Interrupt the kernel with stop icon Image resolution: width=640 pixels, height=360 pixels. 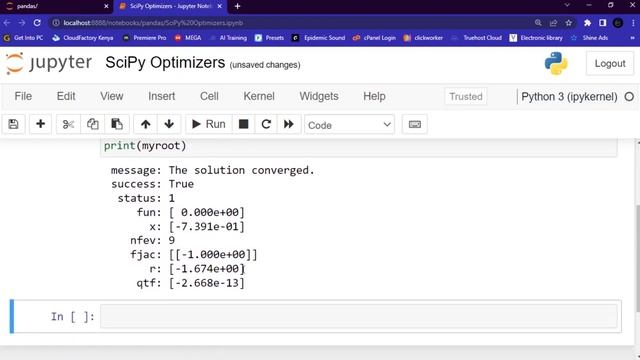(x=243, y=124)
